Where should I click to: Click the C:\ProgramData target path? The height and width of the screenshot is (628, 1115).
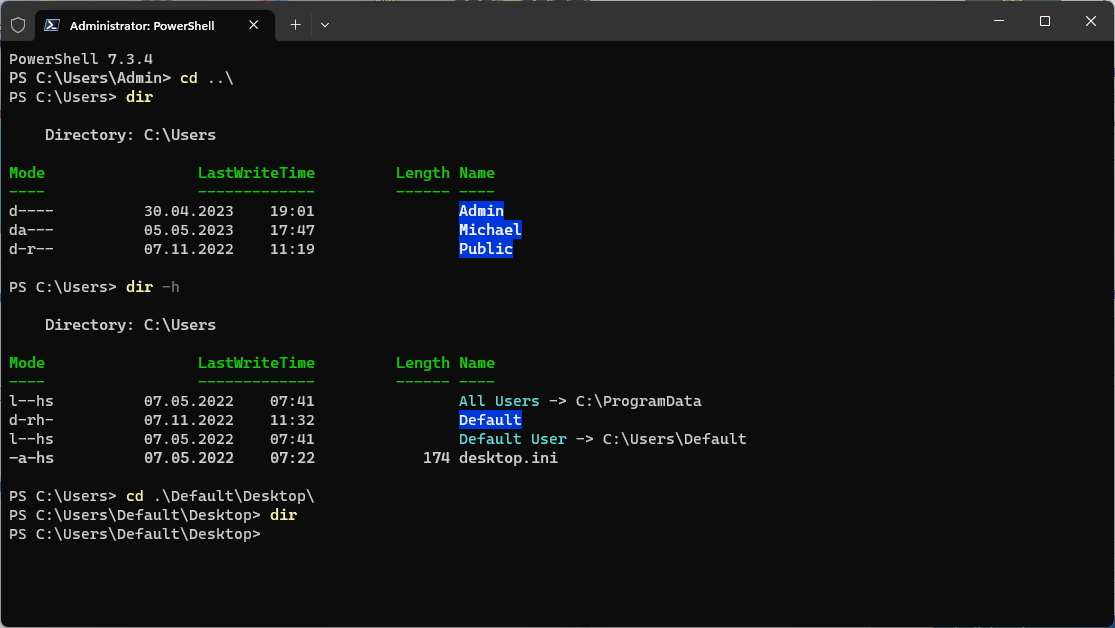[x=639, y=401]
